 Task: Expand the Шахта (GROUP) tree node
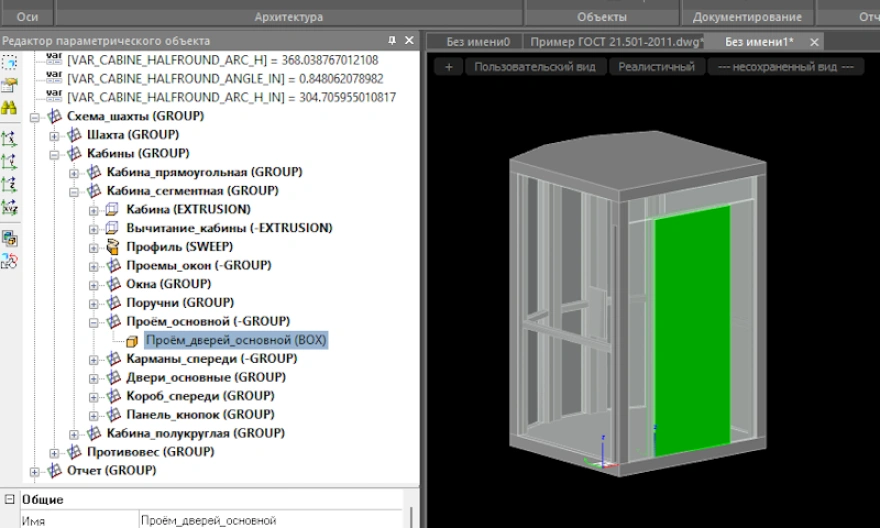point(55,135)
